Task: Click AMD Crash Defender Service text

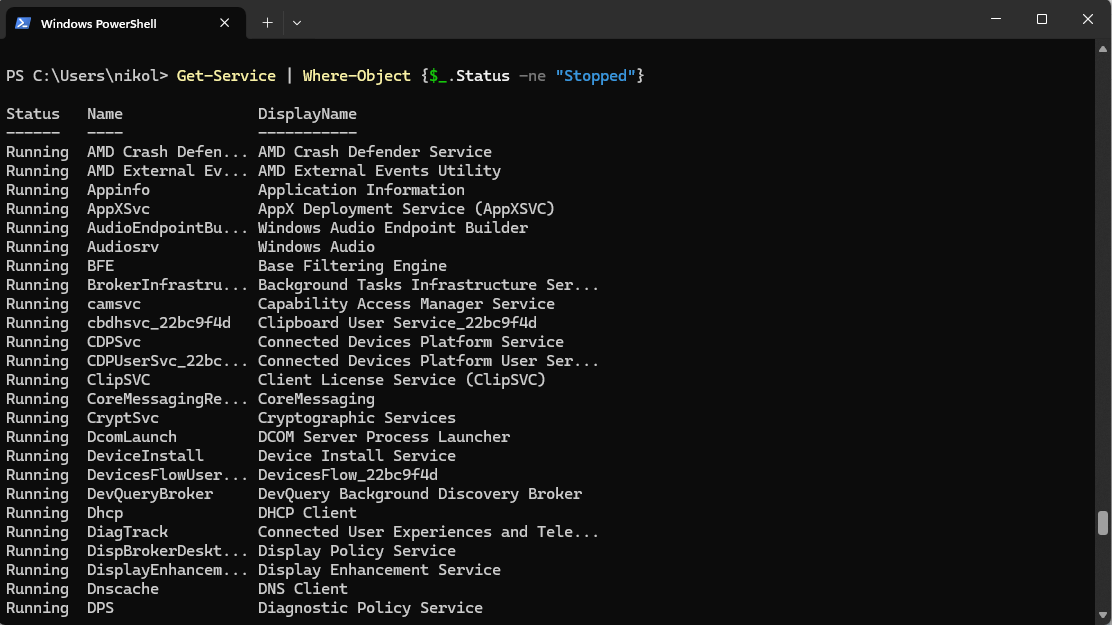Action: (374, 152)
